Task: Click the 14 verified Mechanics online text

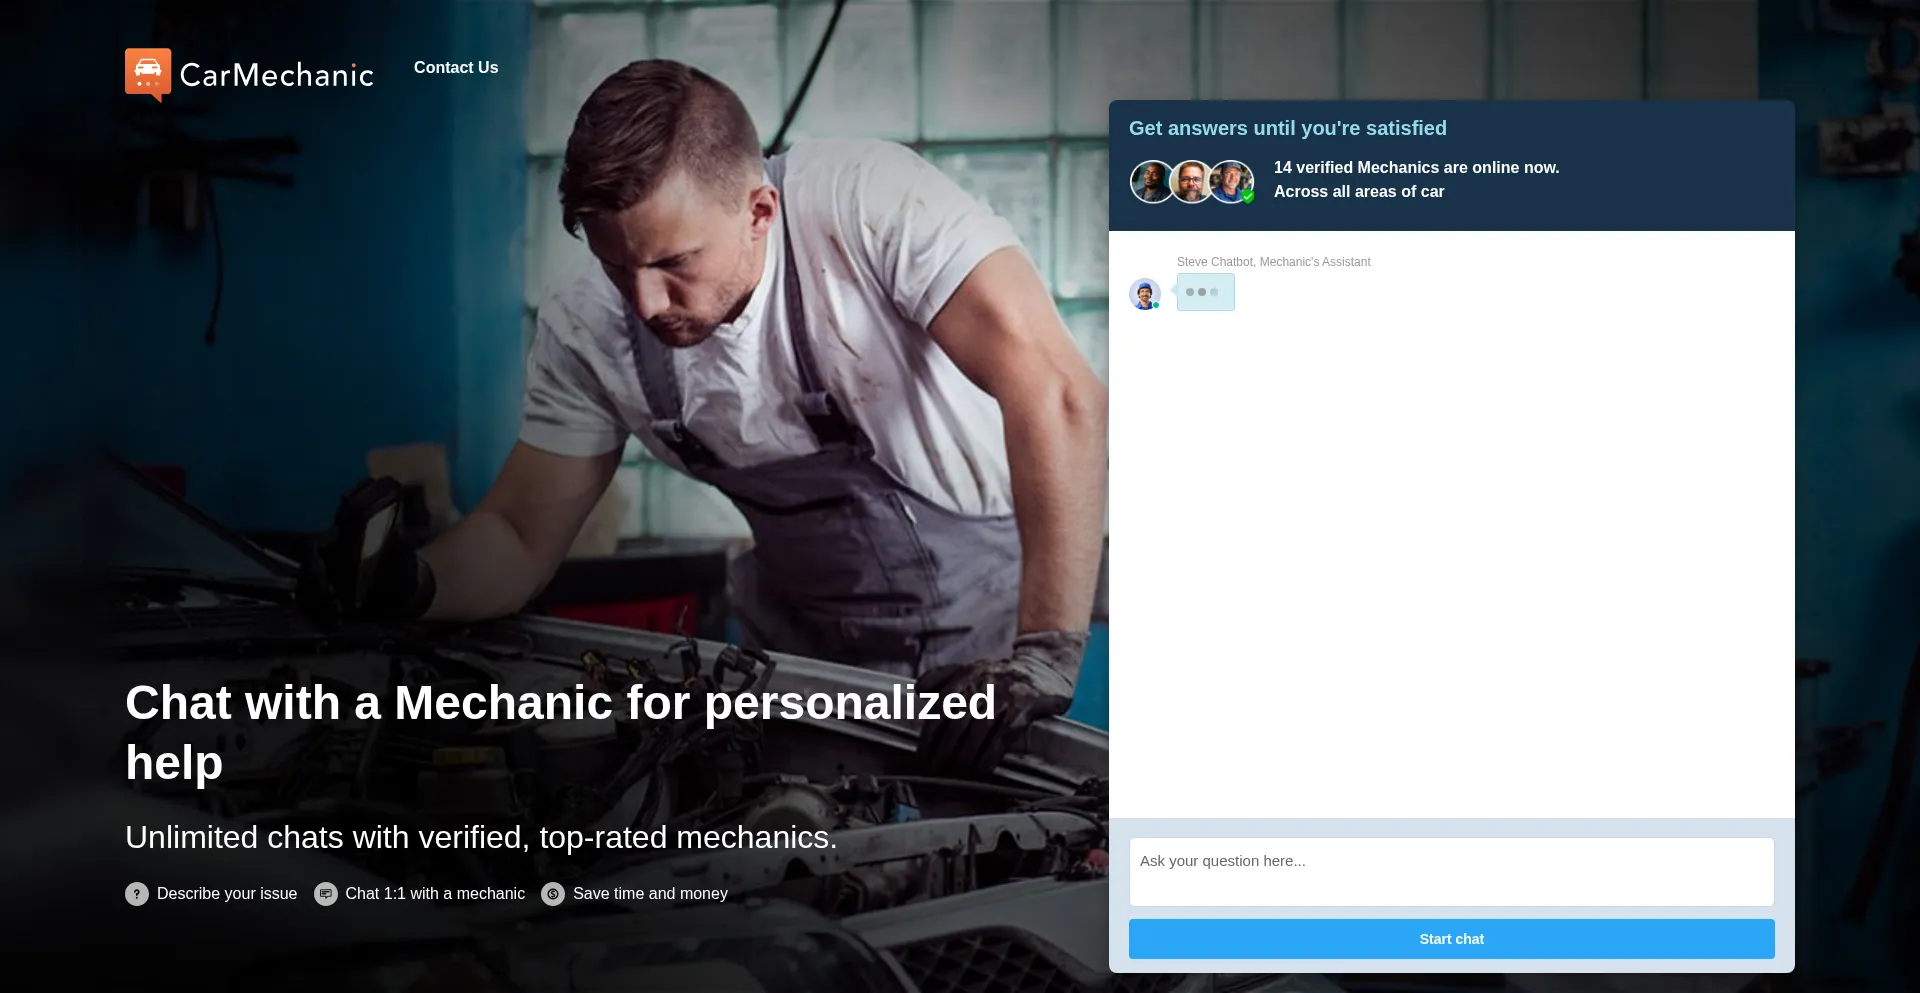Action: (x=1416, y=168)
